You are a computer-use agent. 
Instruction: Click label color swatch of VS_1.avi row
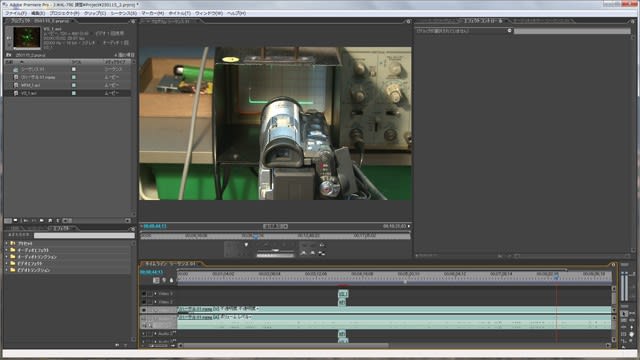[74, 93]
